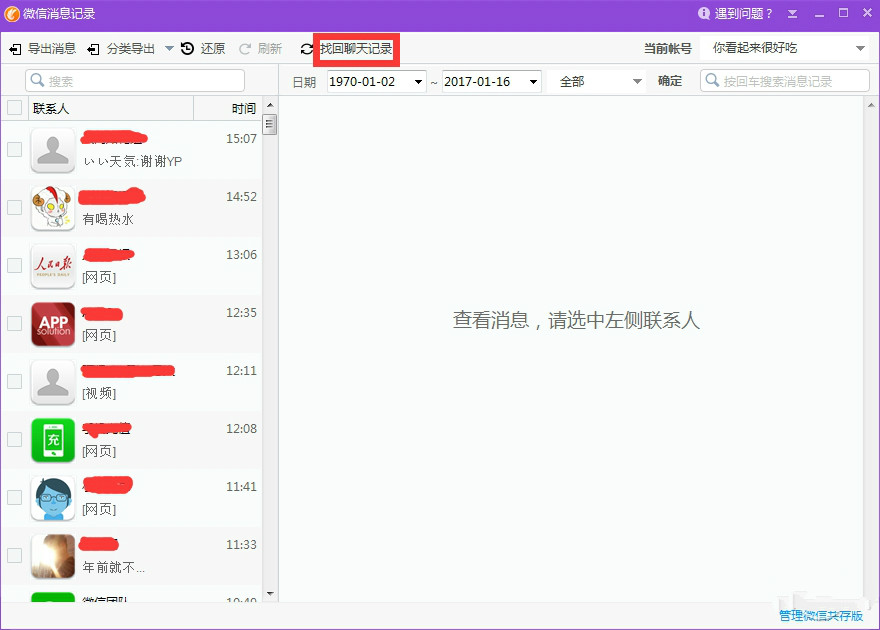Check the box beside the APP Solution contact
The height and width of the screenshot is (630, 880).
click(14, 325)
